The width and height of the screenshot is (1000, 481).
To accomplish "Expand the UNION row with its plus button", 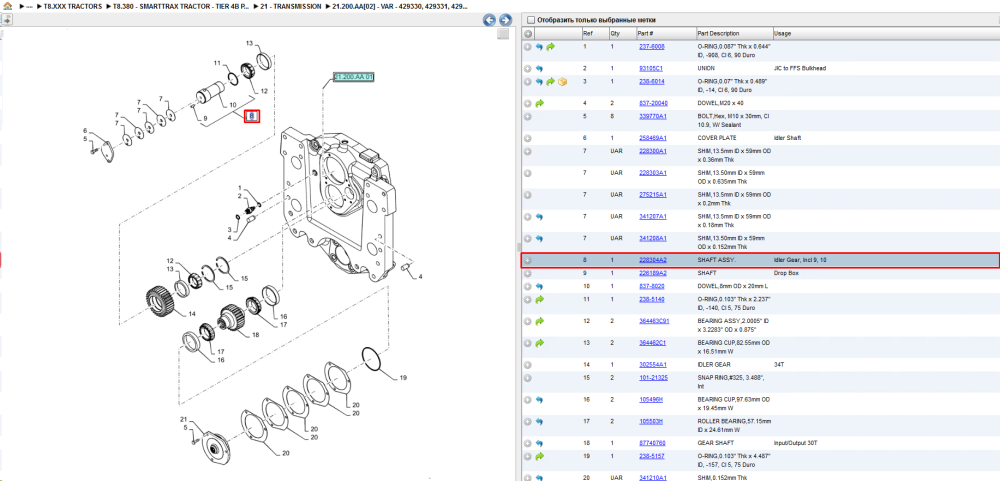I will coord(528,68).
